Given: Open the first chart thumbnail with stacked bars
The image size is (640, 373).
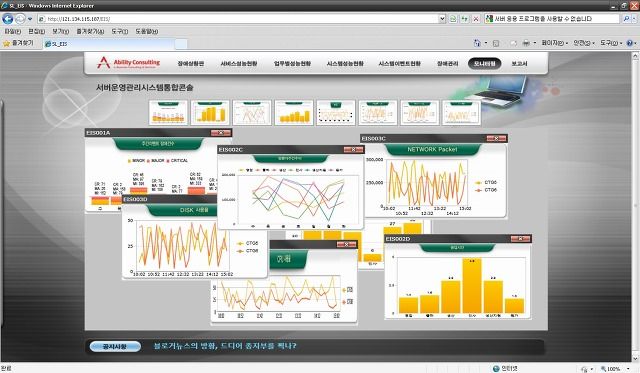Looking at the screenshot, I should click(168, 112).
